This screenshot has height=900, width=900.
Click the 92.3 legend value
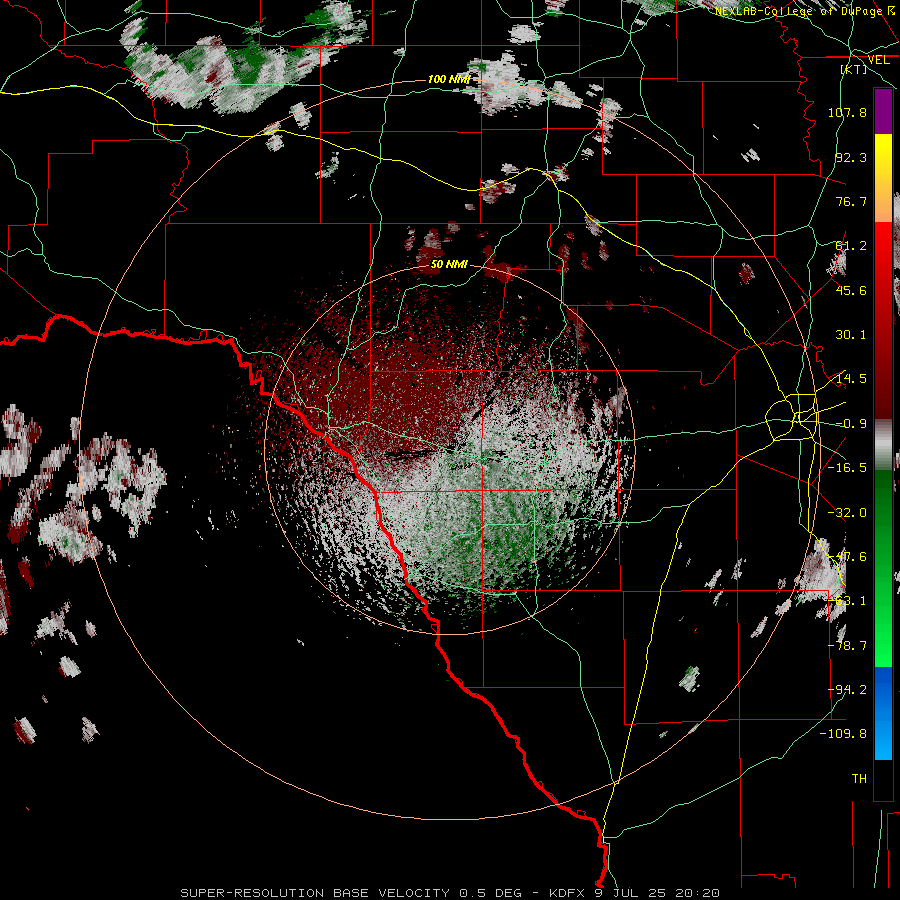[x=851, y=157]
